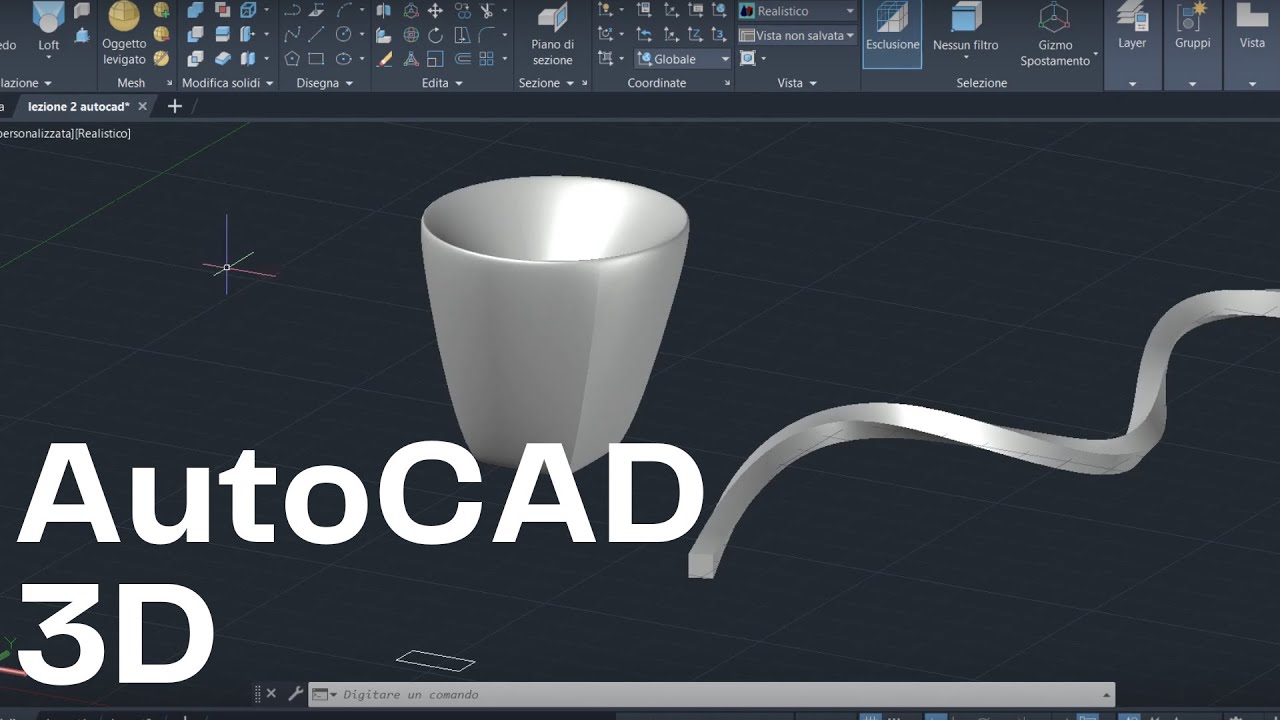1280x720 pixels.
Task: Click the mesh refine icon
Action: 161,59
